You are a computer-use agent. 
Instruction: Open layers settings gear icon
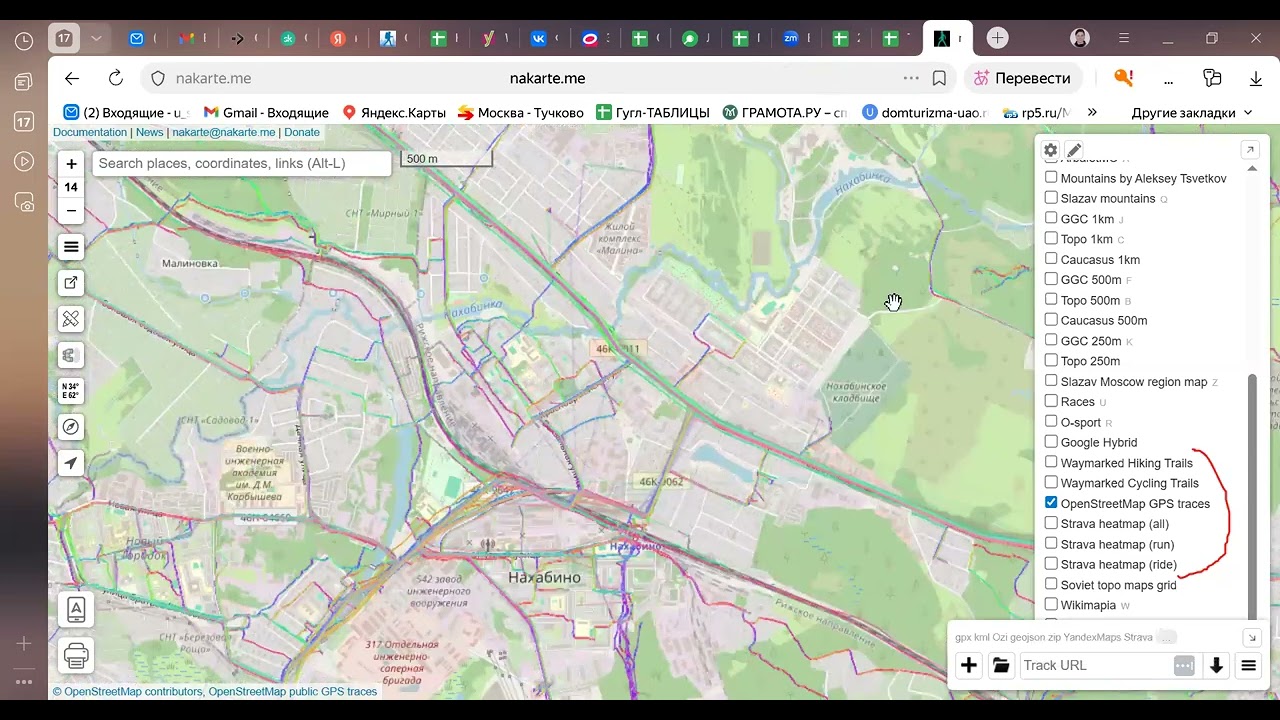click(x=1050, y=150)
